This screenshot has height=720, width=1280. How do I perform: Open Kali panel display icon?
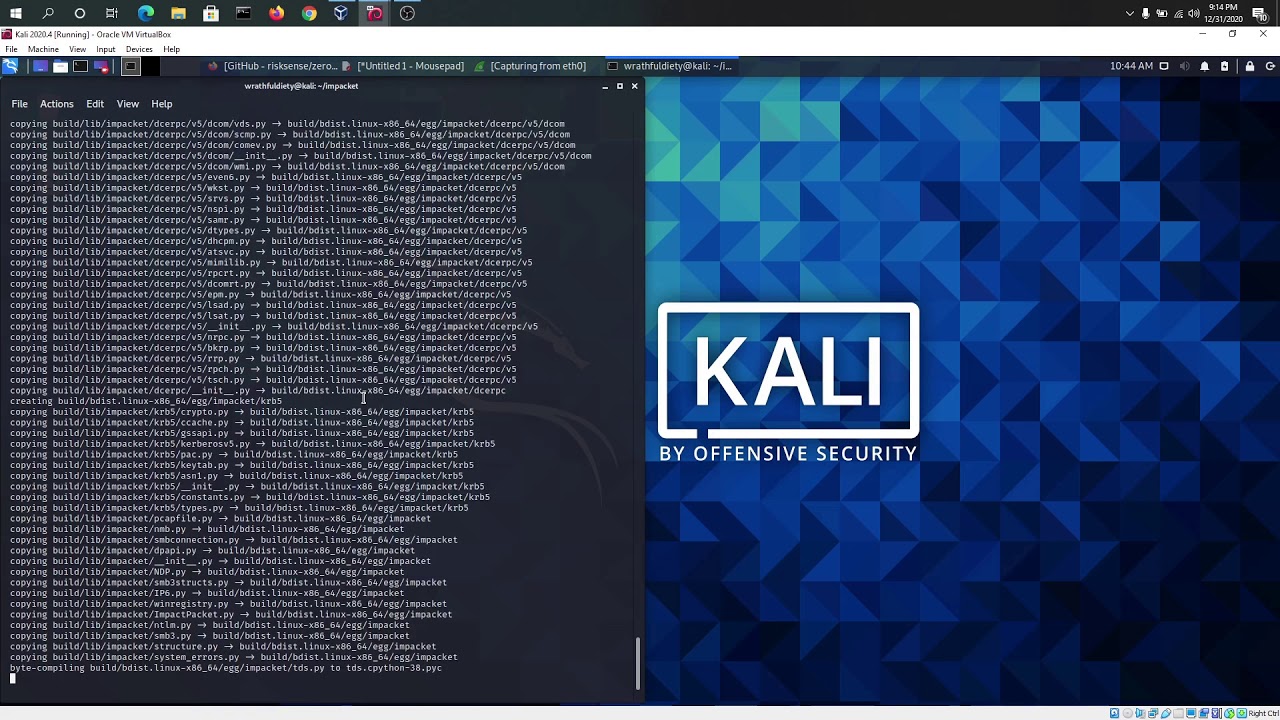(x=1163, y=66)
